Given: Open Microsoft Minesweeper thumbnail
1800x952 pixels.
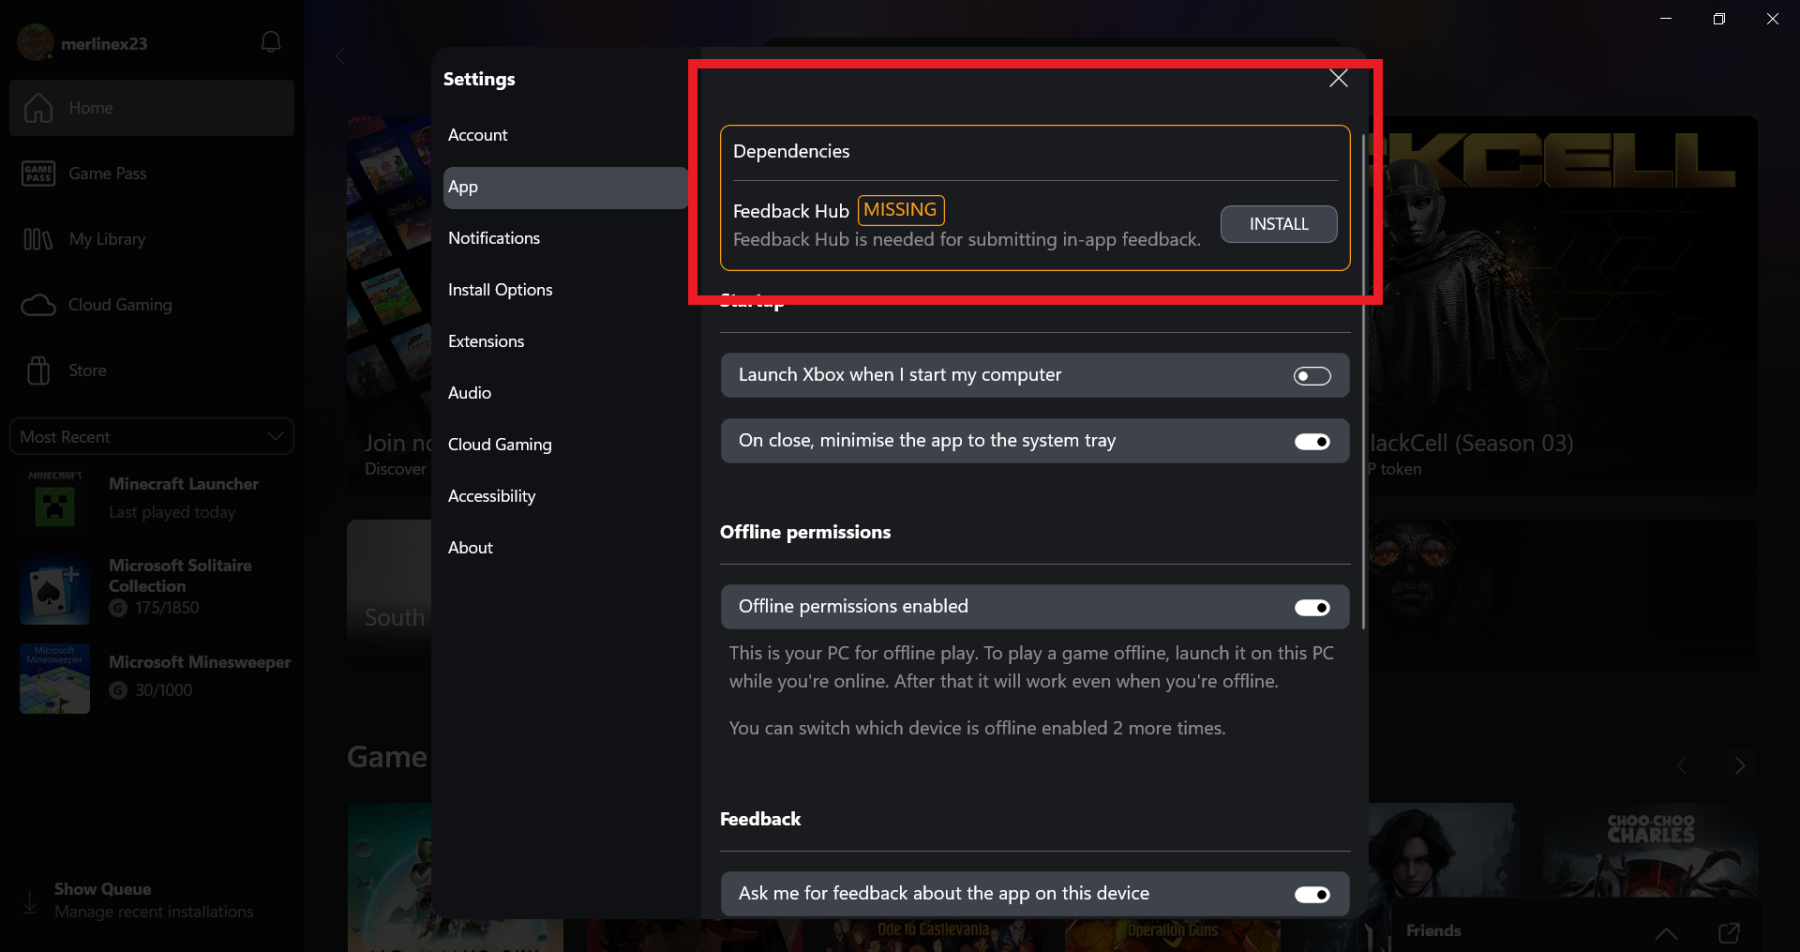Looking at the screenshot, I should tap(55, 678).
